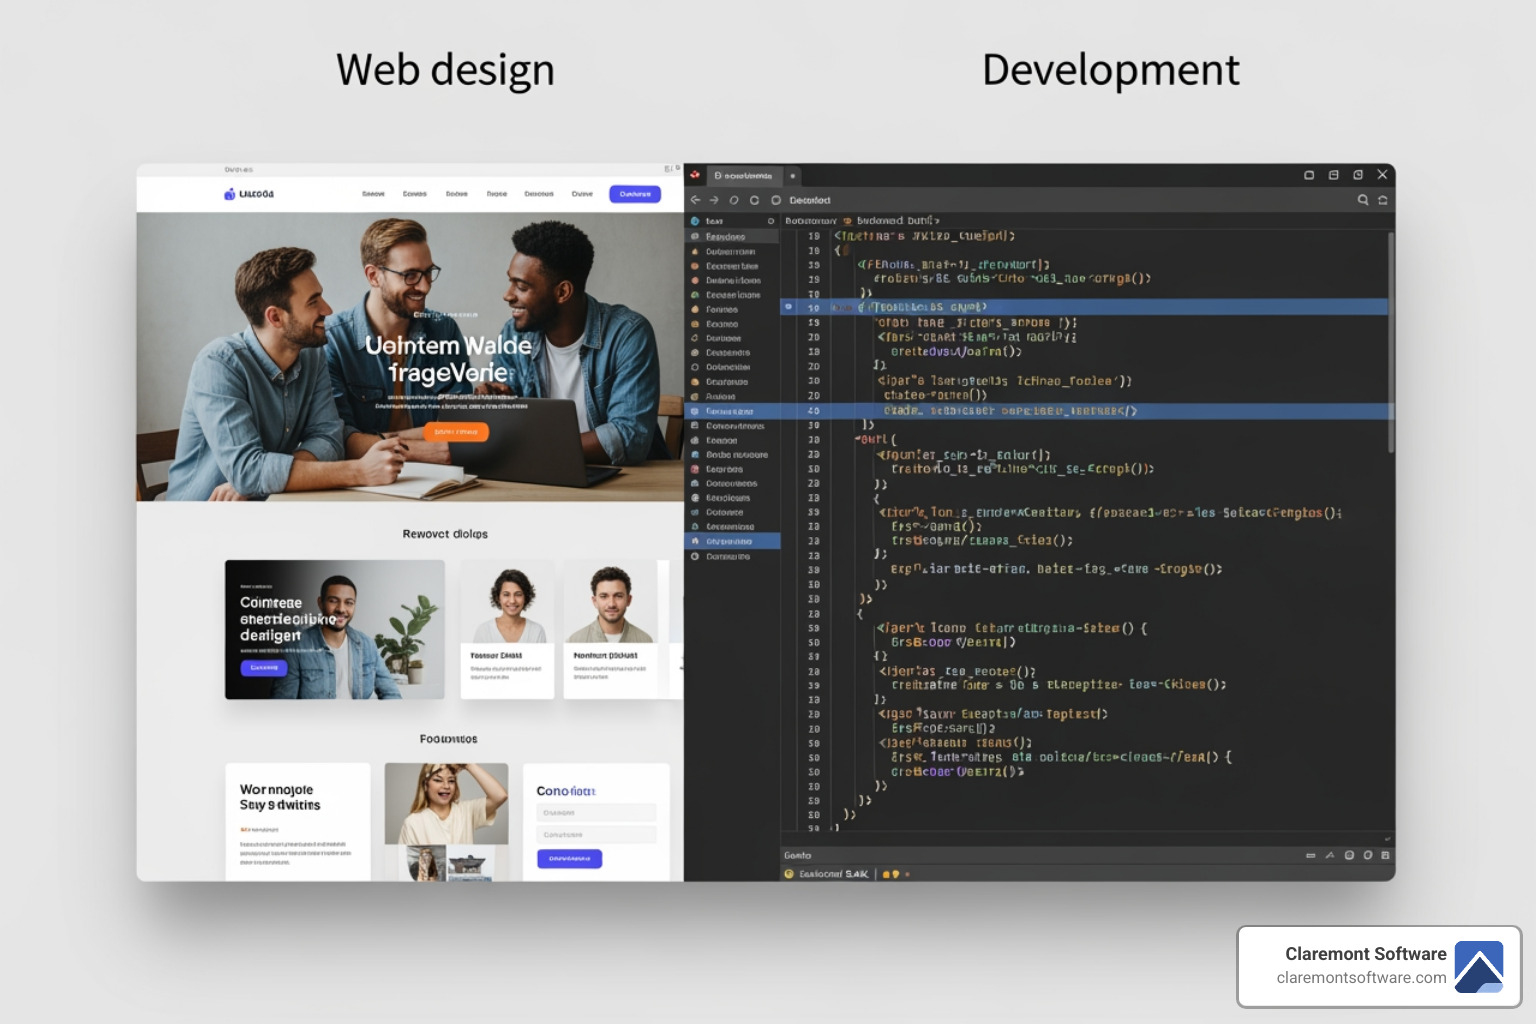Click the forward navigation arrow in the editor toolbar
The image size is (1536, 1024).
click(712, 200)
